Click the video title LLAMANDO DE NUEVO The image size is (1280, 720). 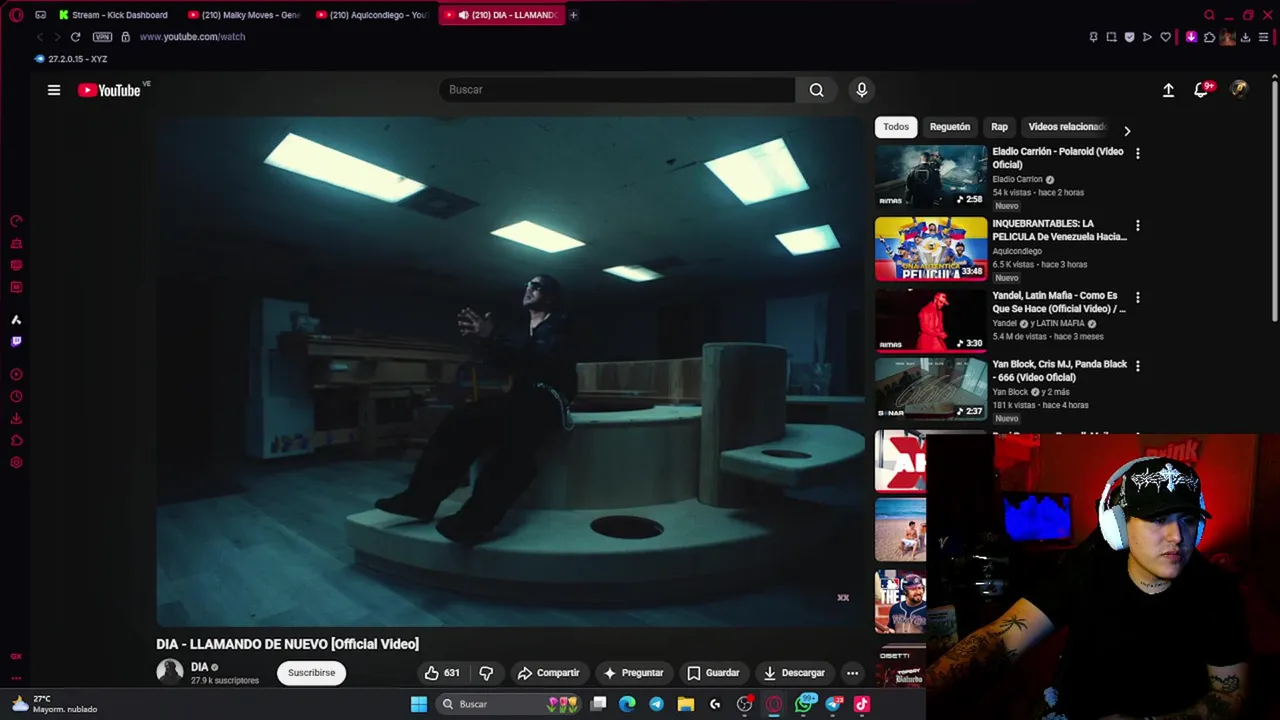(287, 644)
